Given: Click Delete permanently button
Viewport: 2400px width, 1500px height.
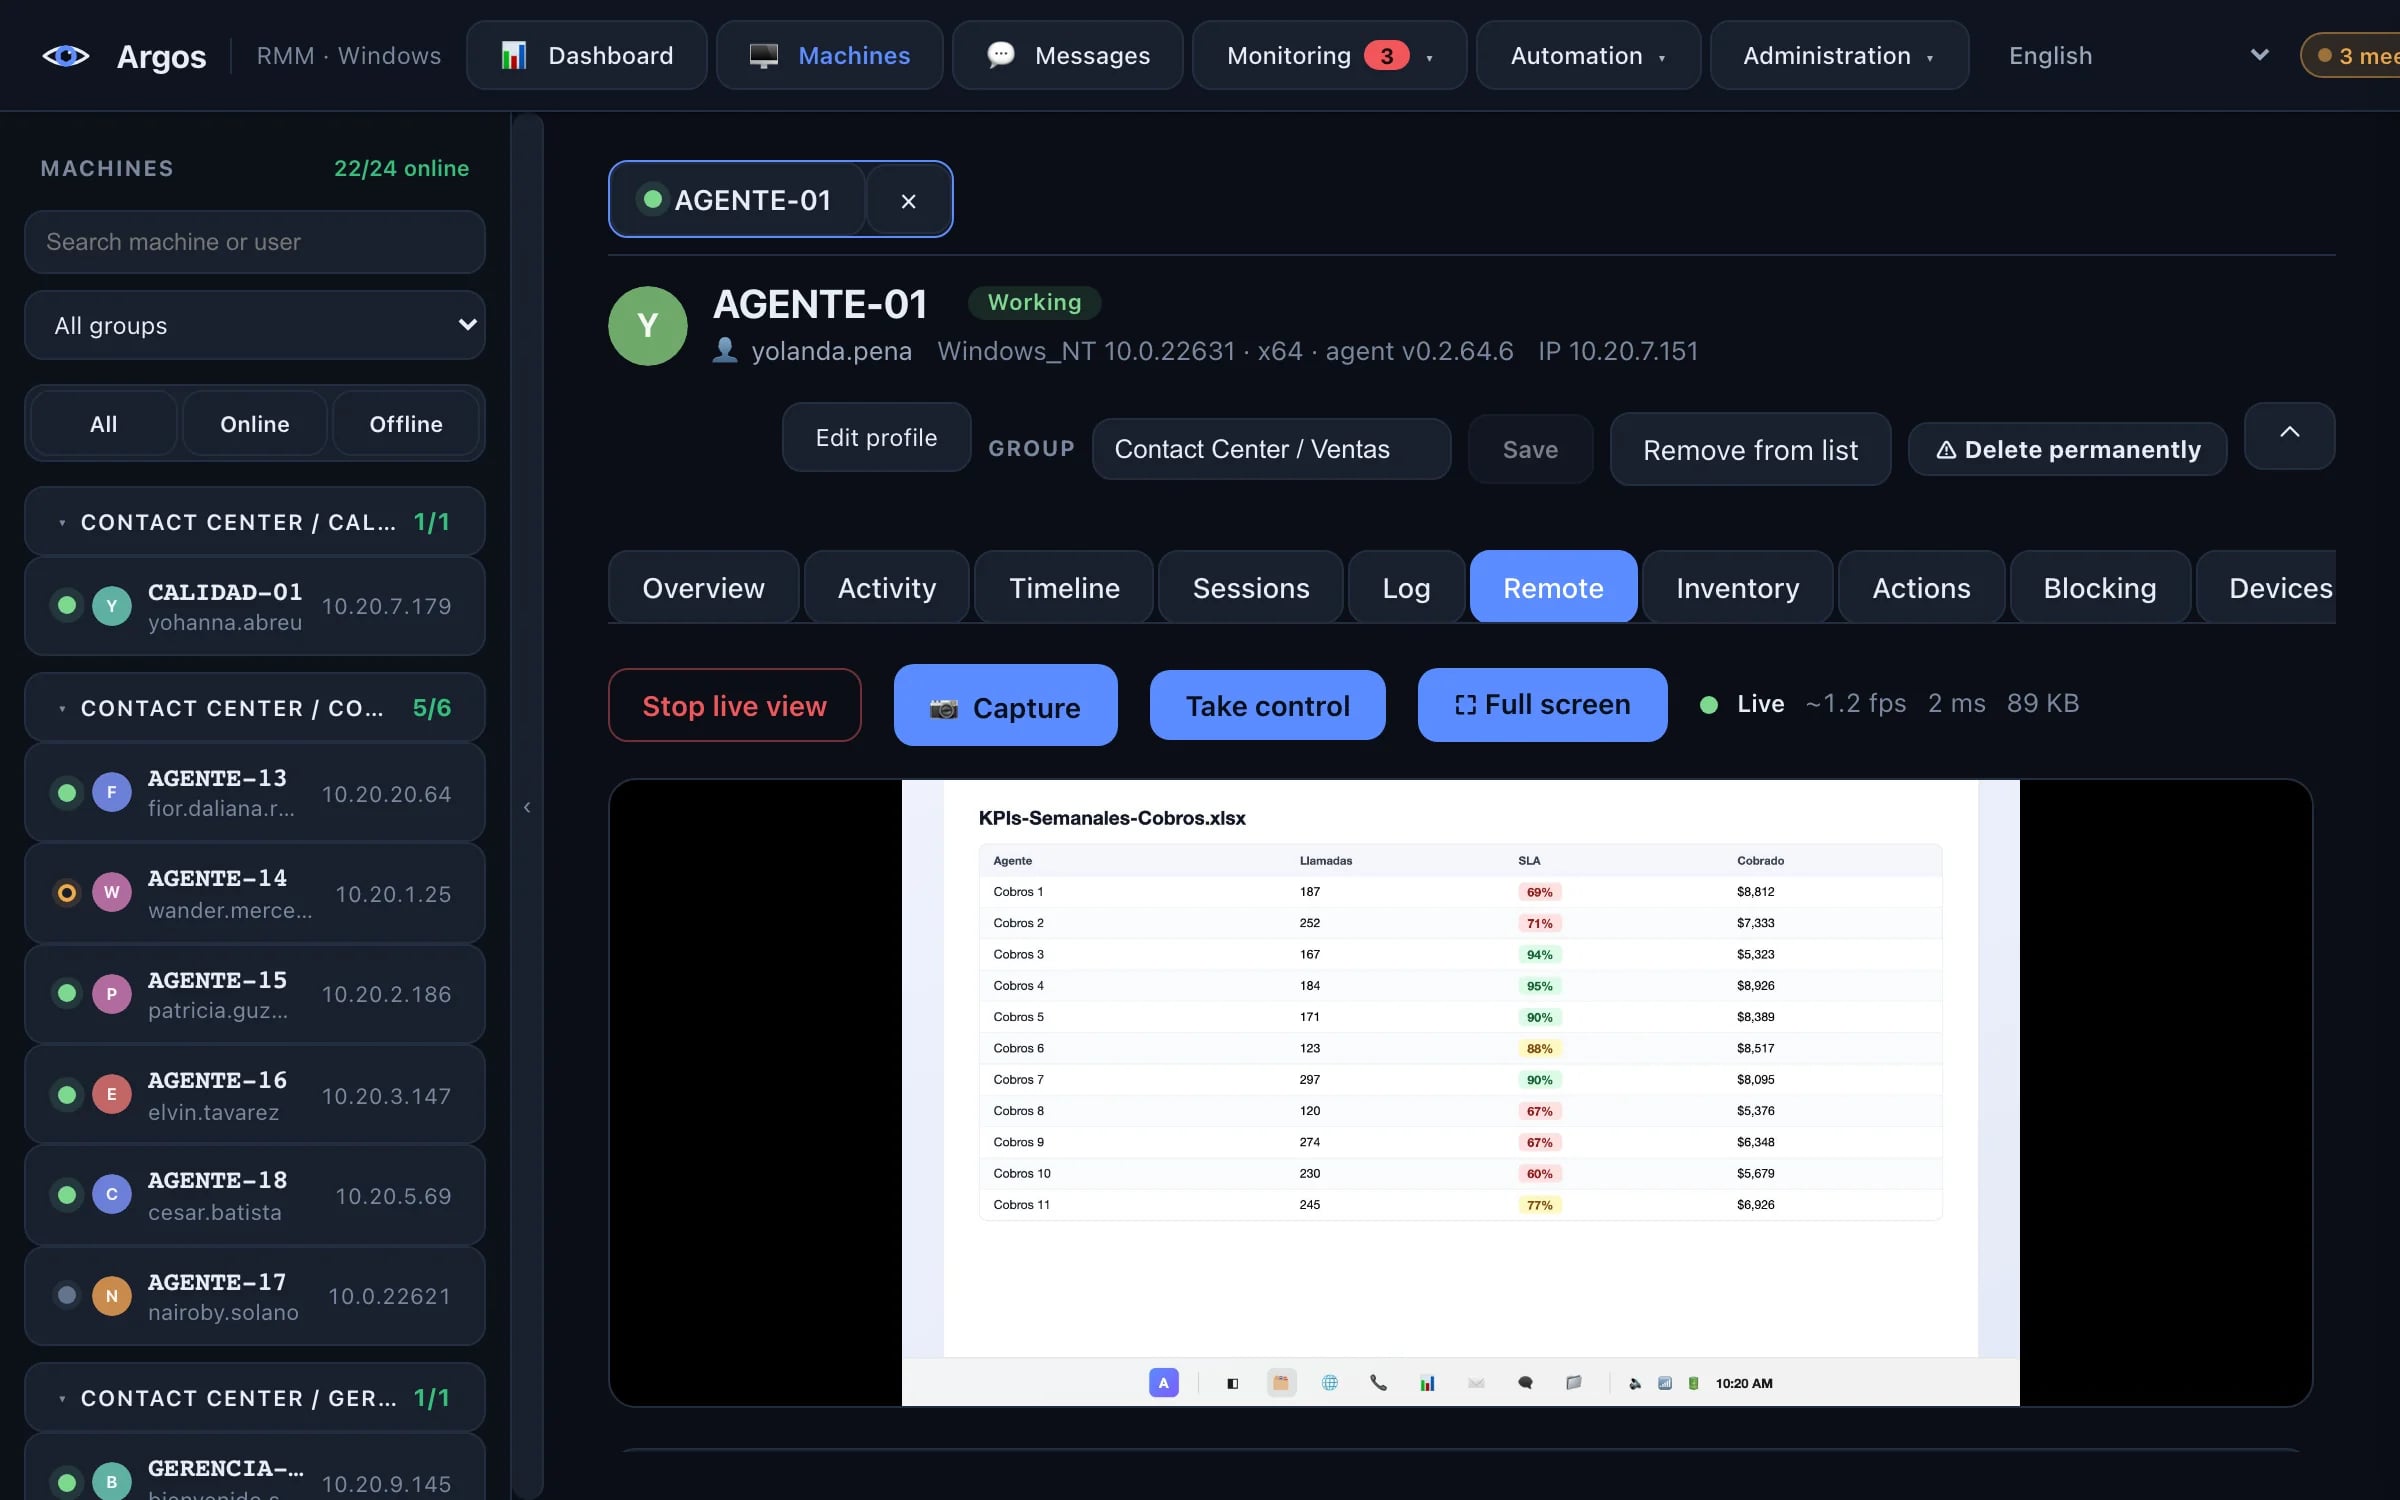Looking at the screenshot, I should click(x=2067, y=449).
